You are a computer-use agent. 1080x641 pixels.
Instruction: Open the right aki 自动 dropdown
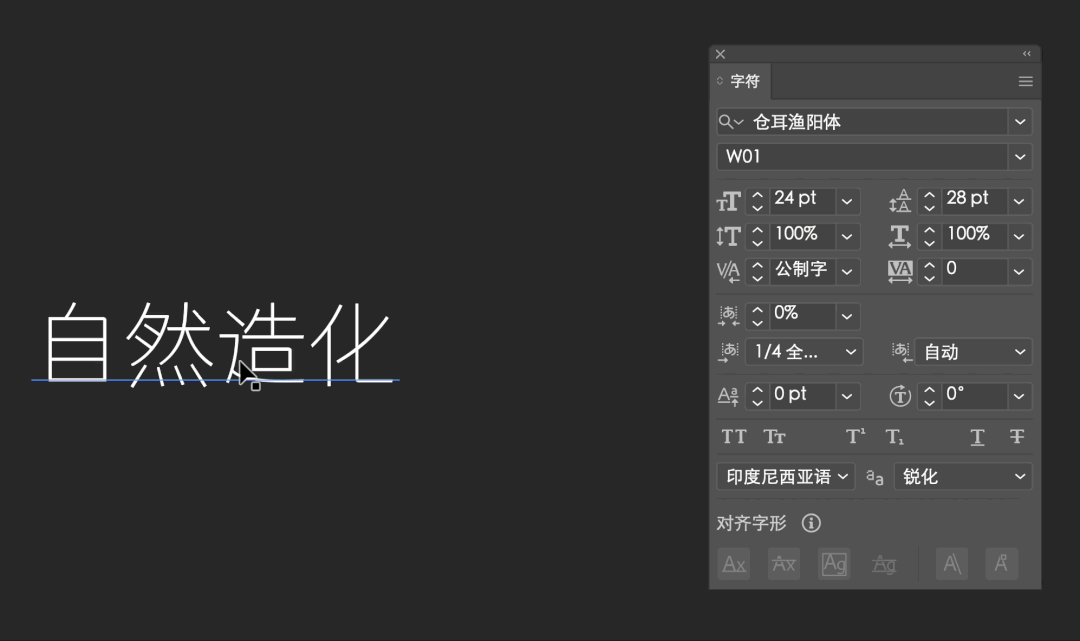point(974,352)
